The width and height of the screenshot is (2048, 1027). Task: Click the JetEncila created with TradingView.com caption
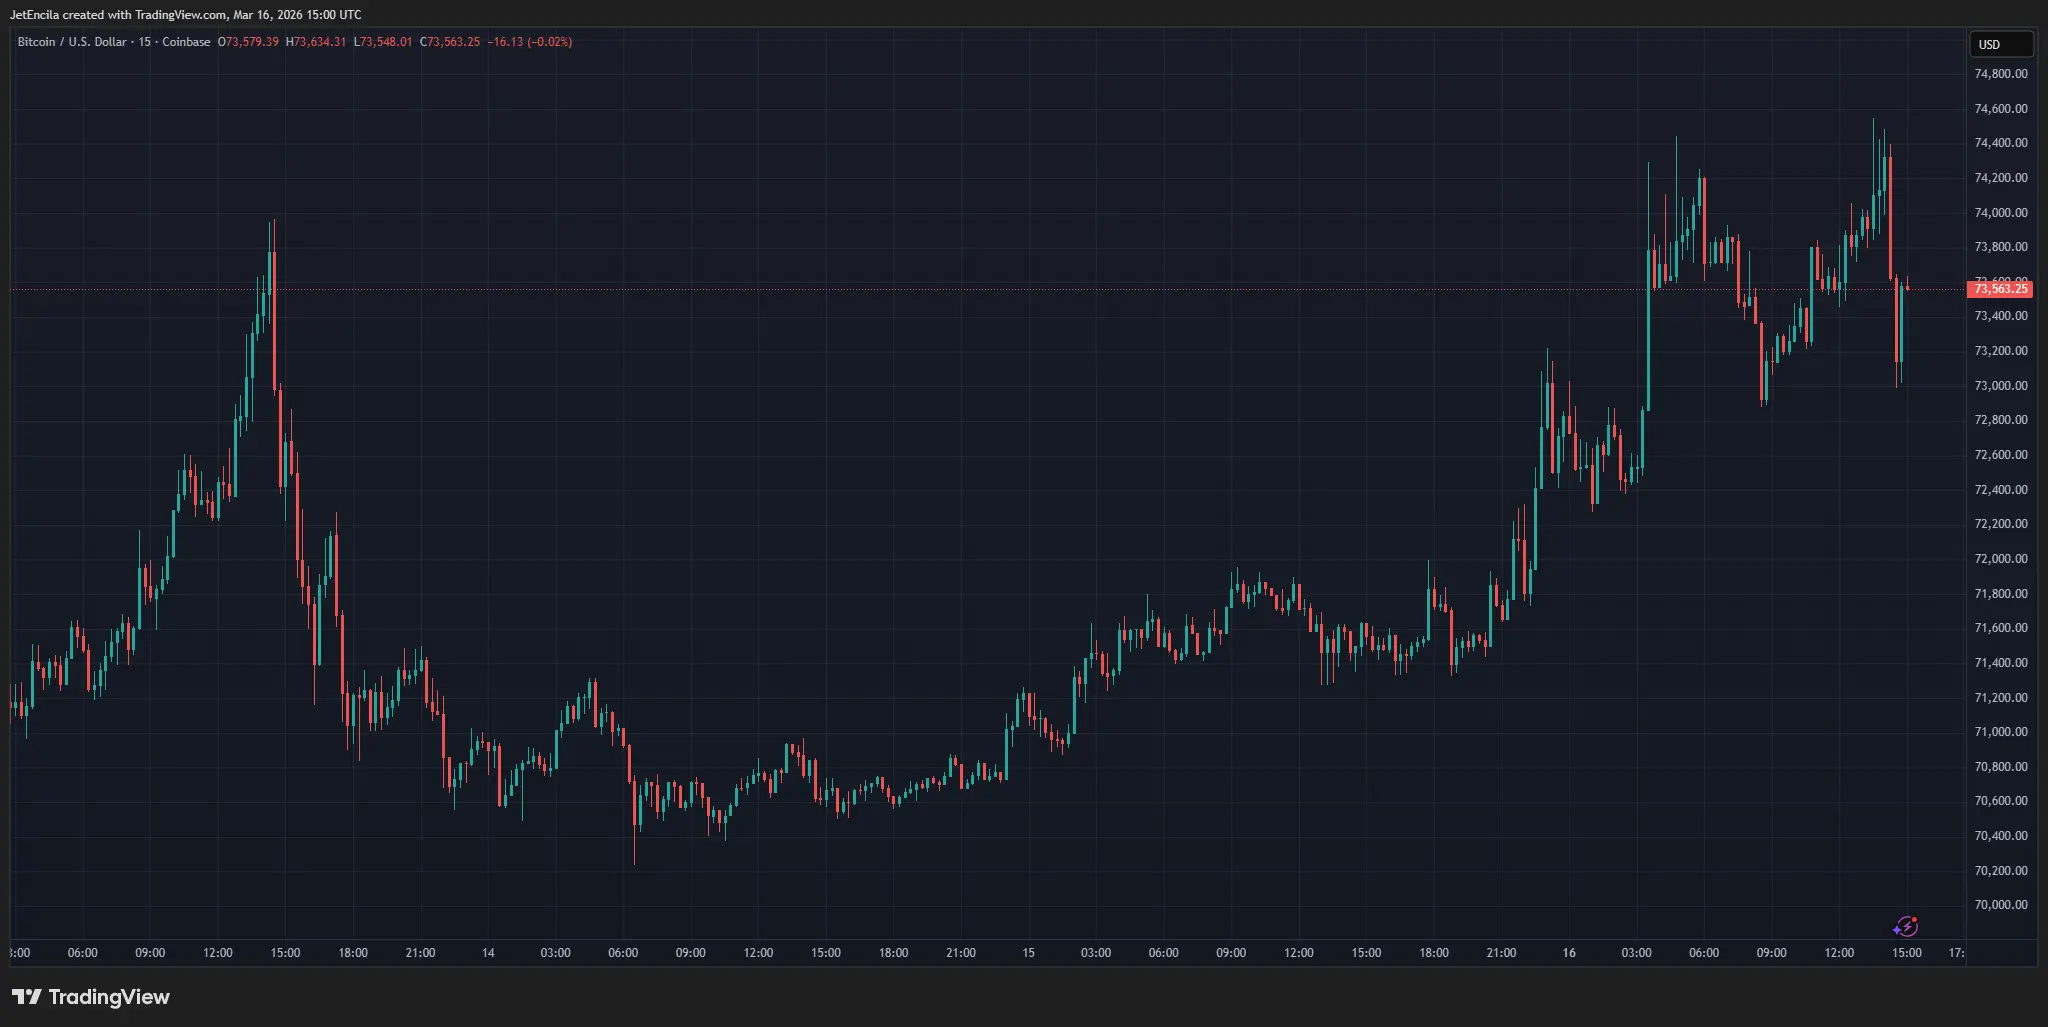(x=186, y=15)
